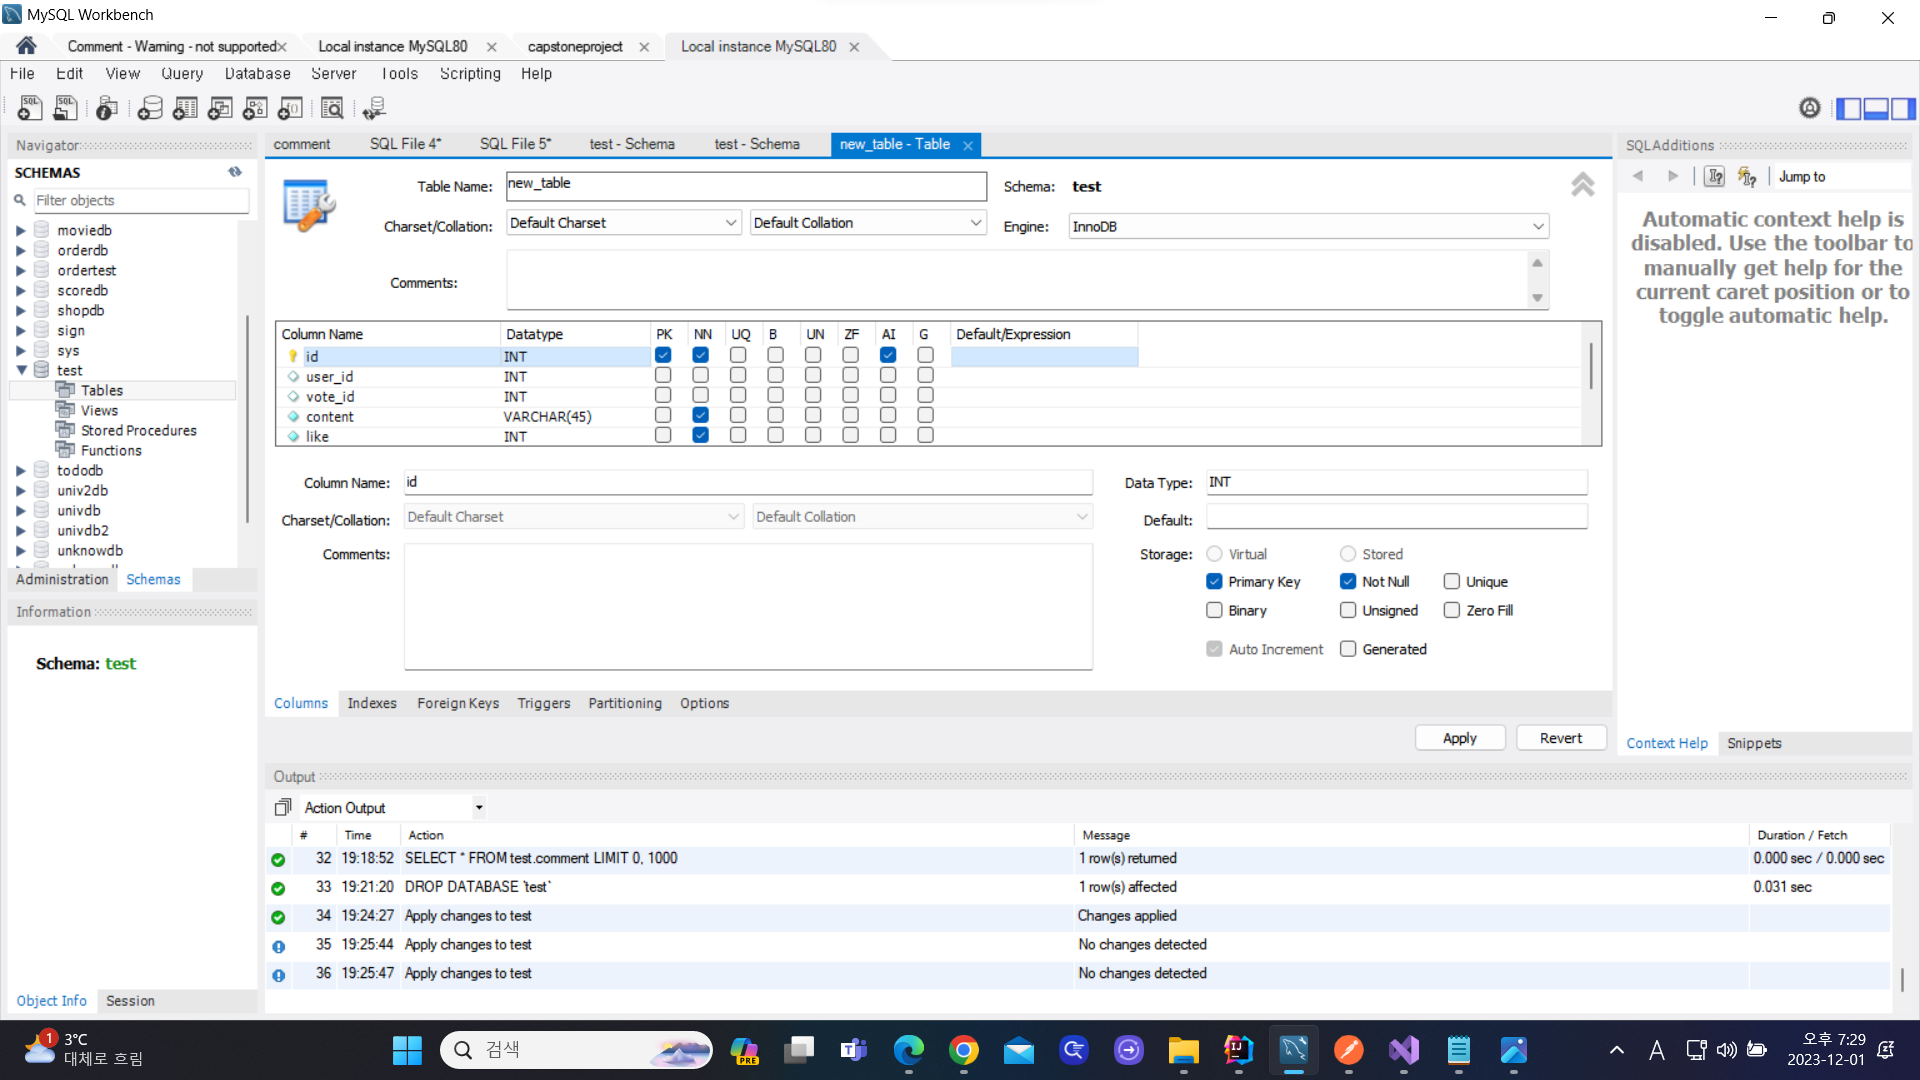The width and height of the screenshot is (1920, 1080).
Task: Enable the Unique checkbox in column details
Action: tap(1452, 582)
